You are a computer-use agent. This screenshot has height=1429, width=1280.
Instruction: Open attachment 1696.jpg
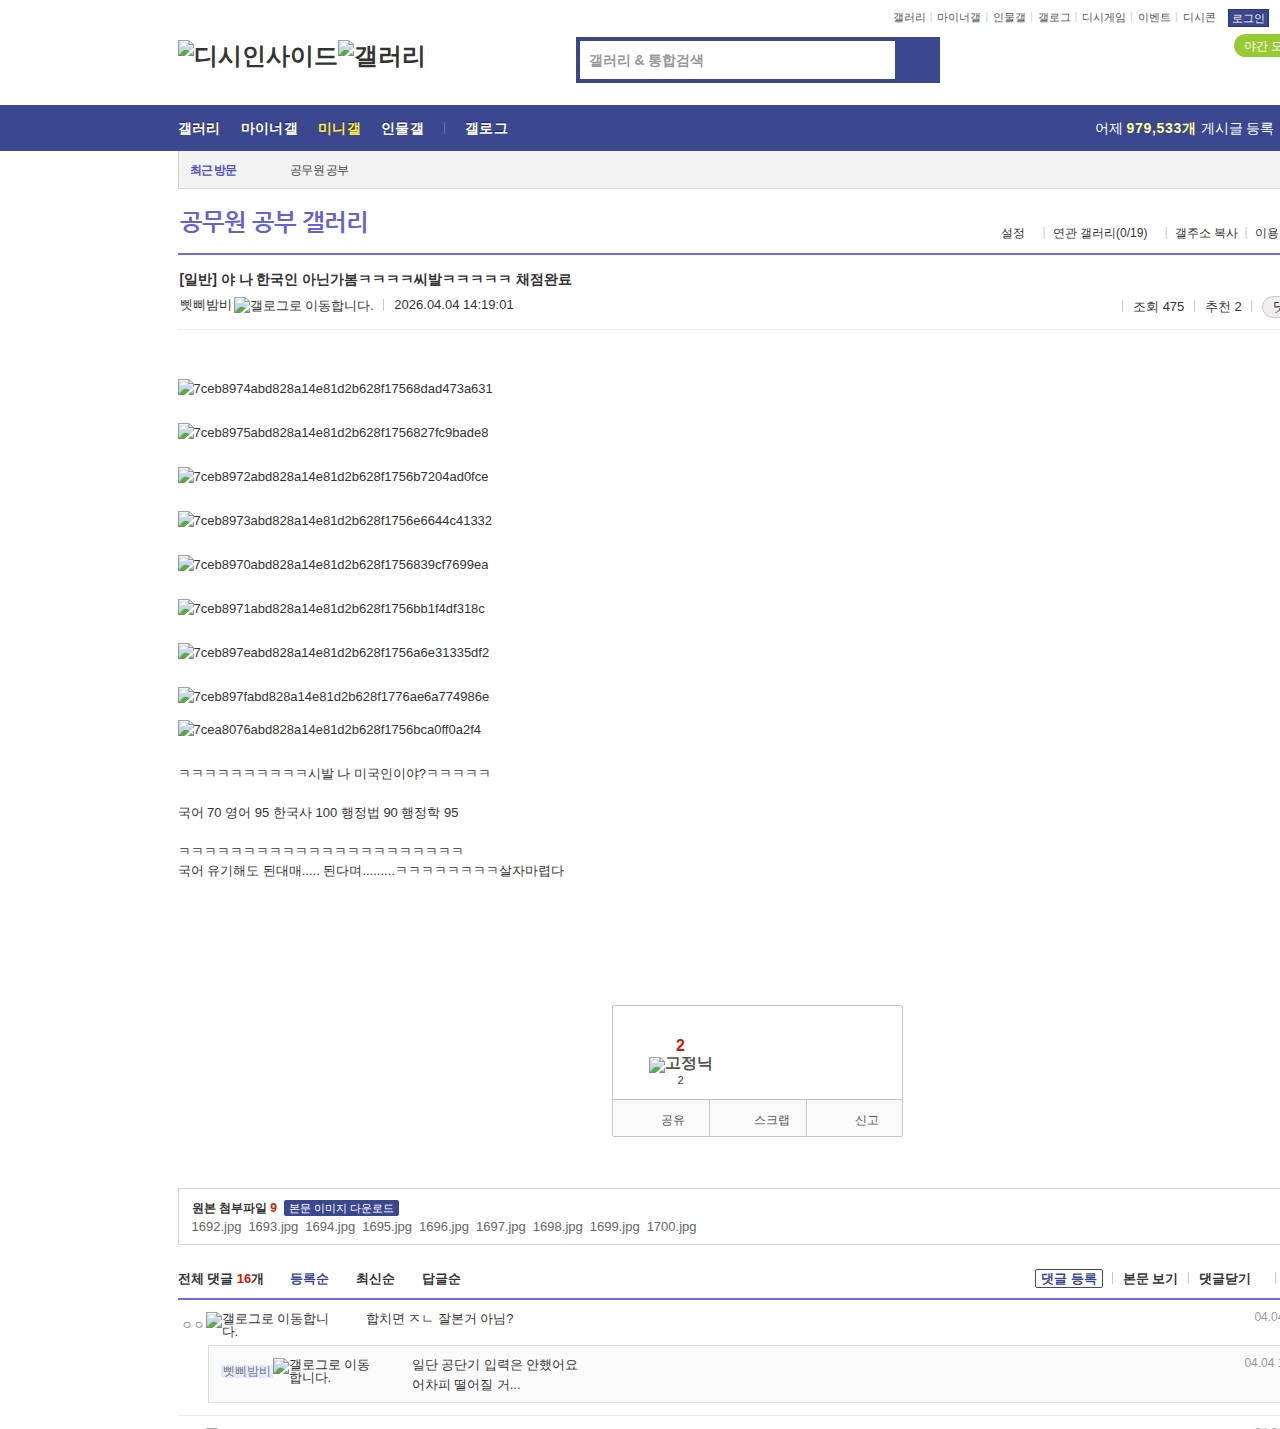444,1227
